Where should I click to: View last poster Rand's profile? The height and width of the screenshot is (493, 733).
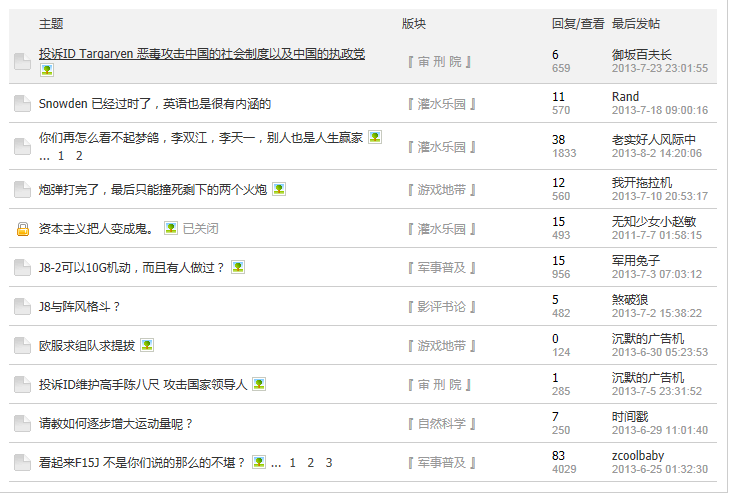tap(625, 97)
